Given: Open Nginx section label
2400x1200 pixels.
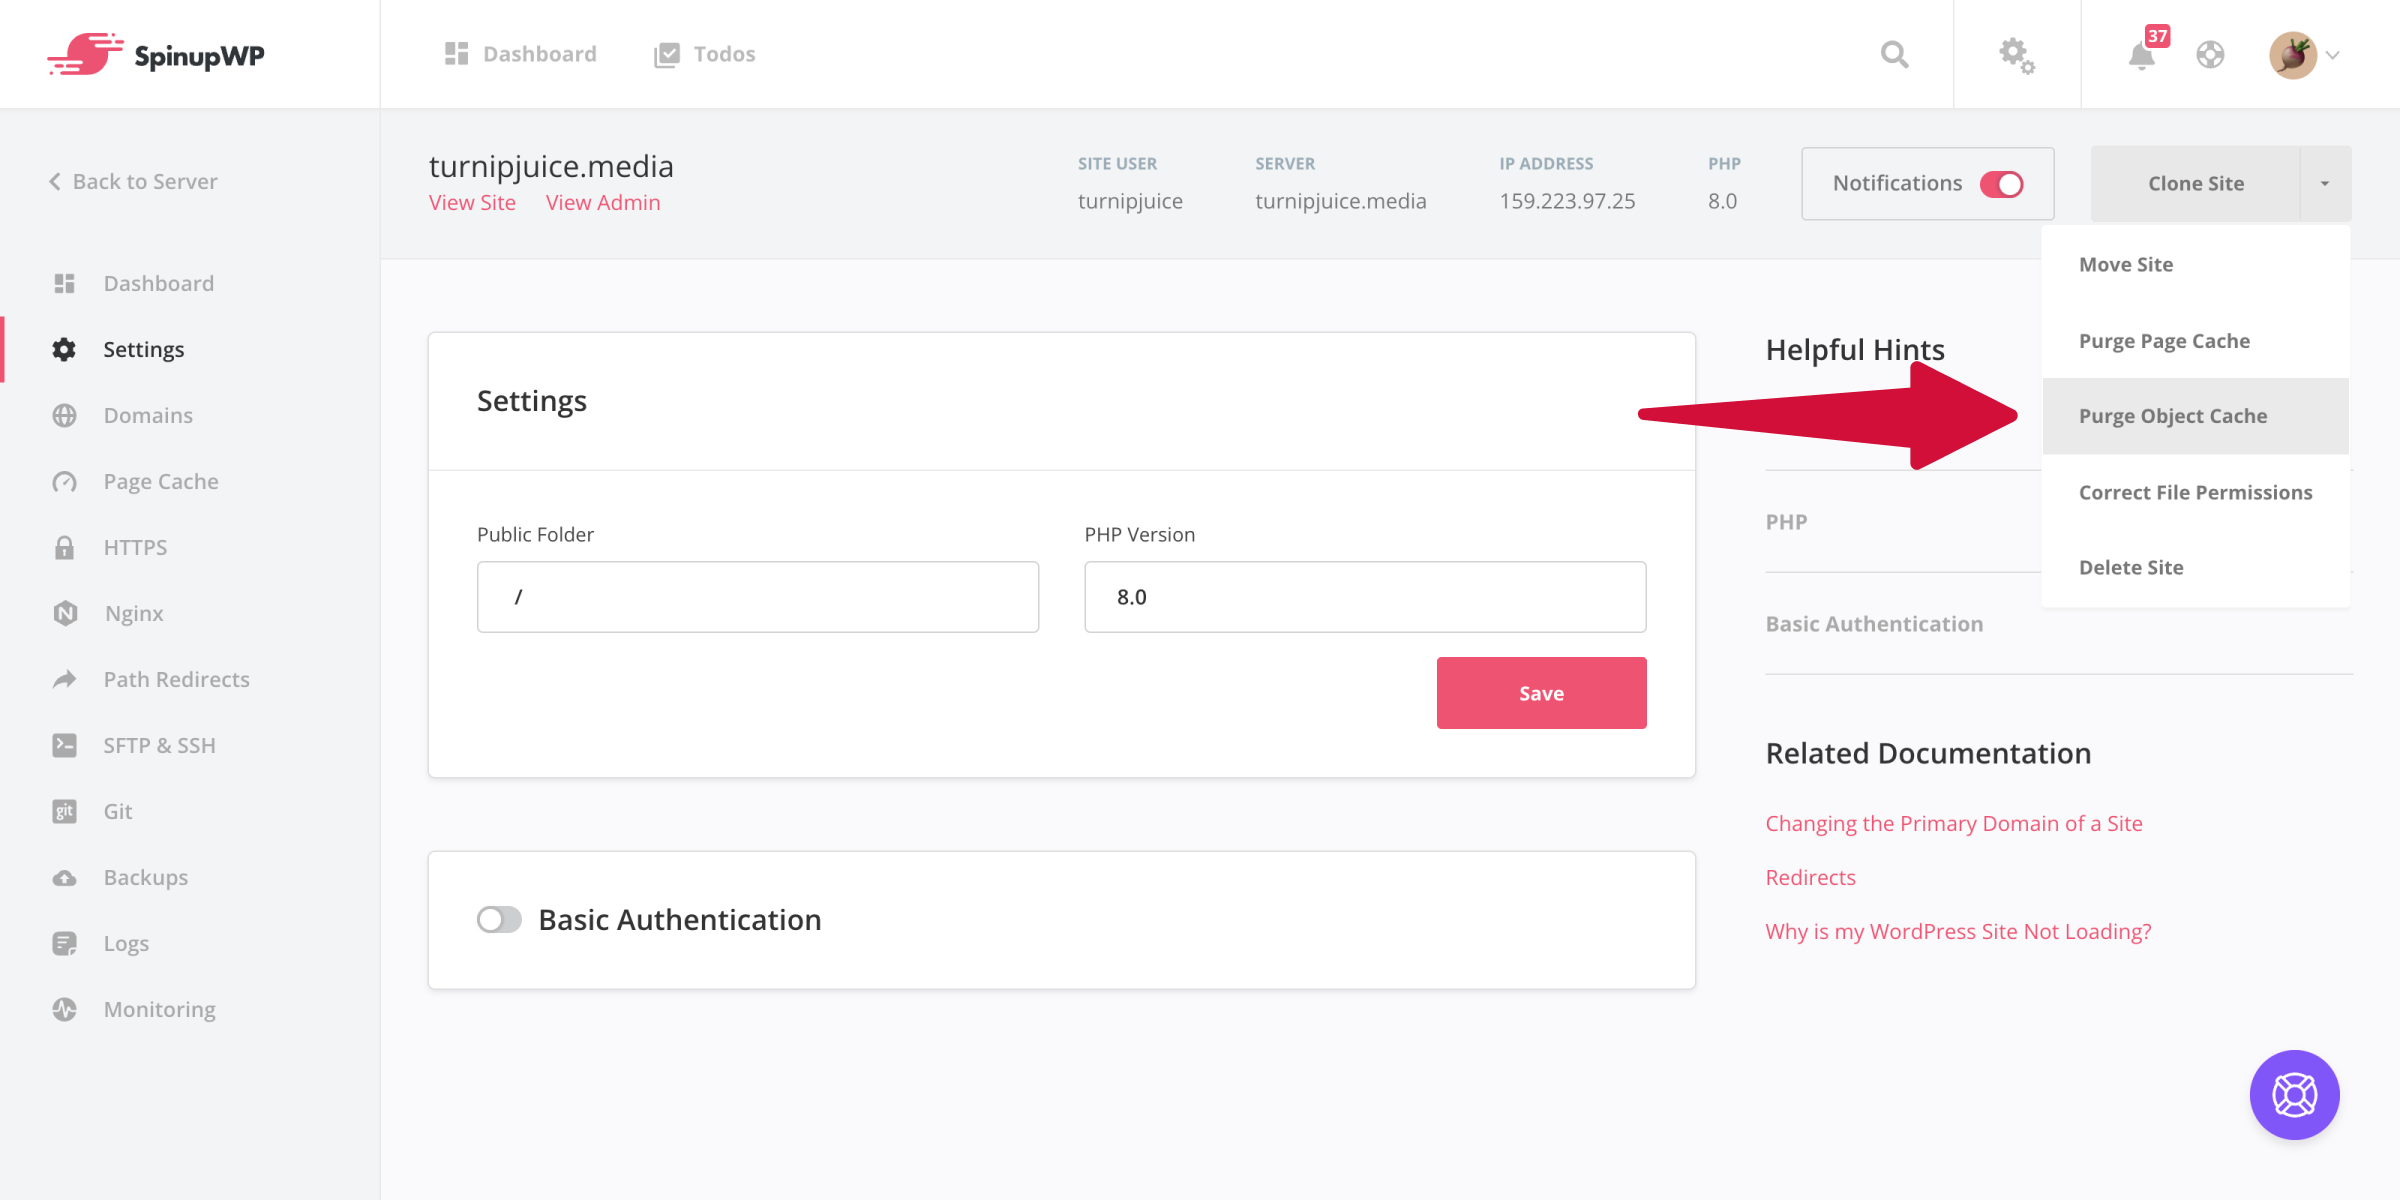Looking at the screenshot, I should 134,613.
